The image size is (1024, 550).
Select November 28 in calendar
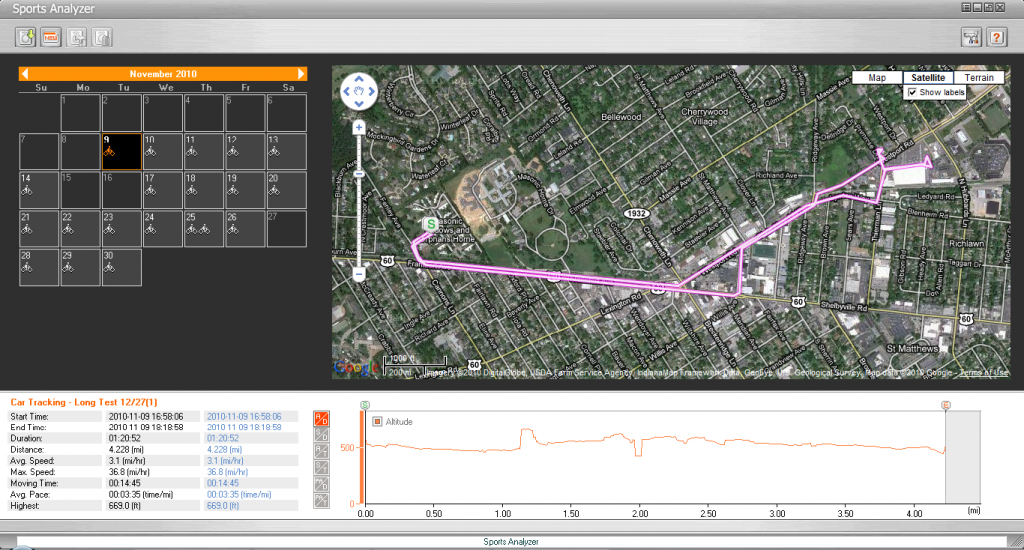[x=39, y=267]
